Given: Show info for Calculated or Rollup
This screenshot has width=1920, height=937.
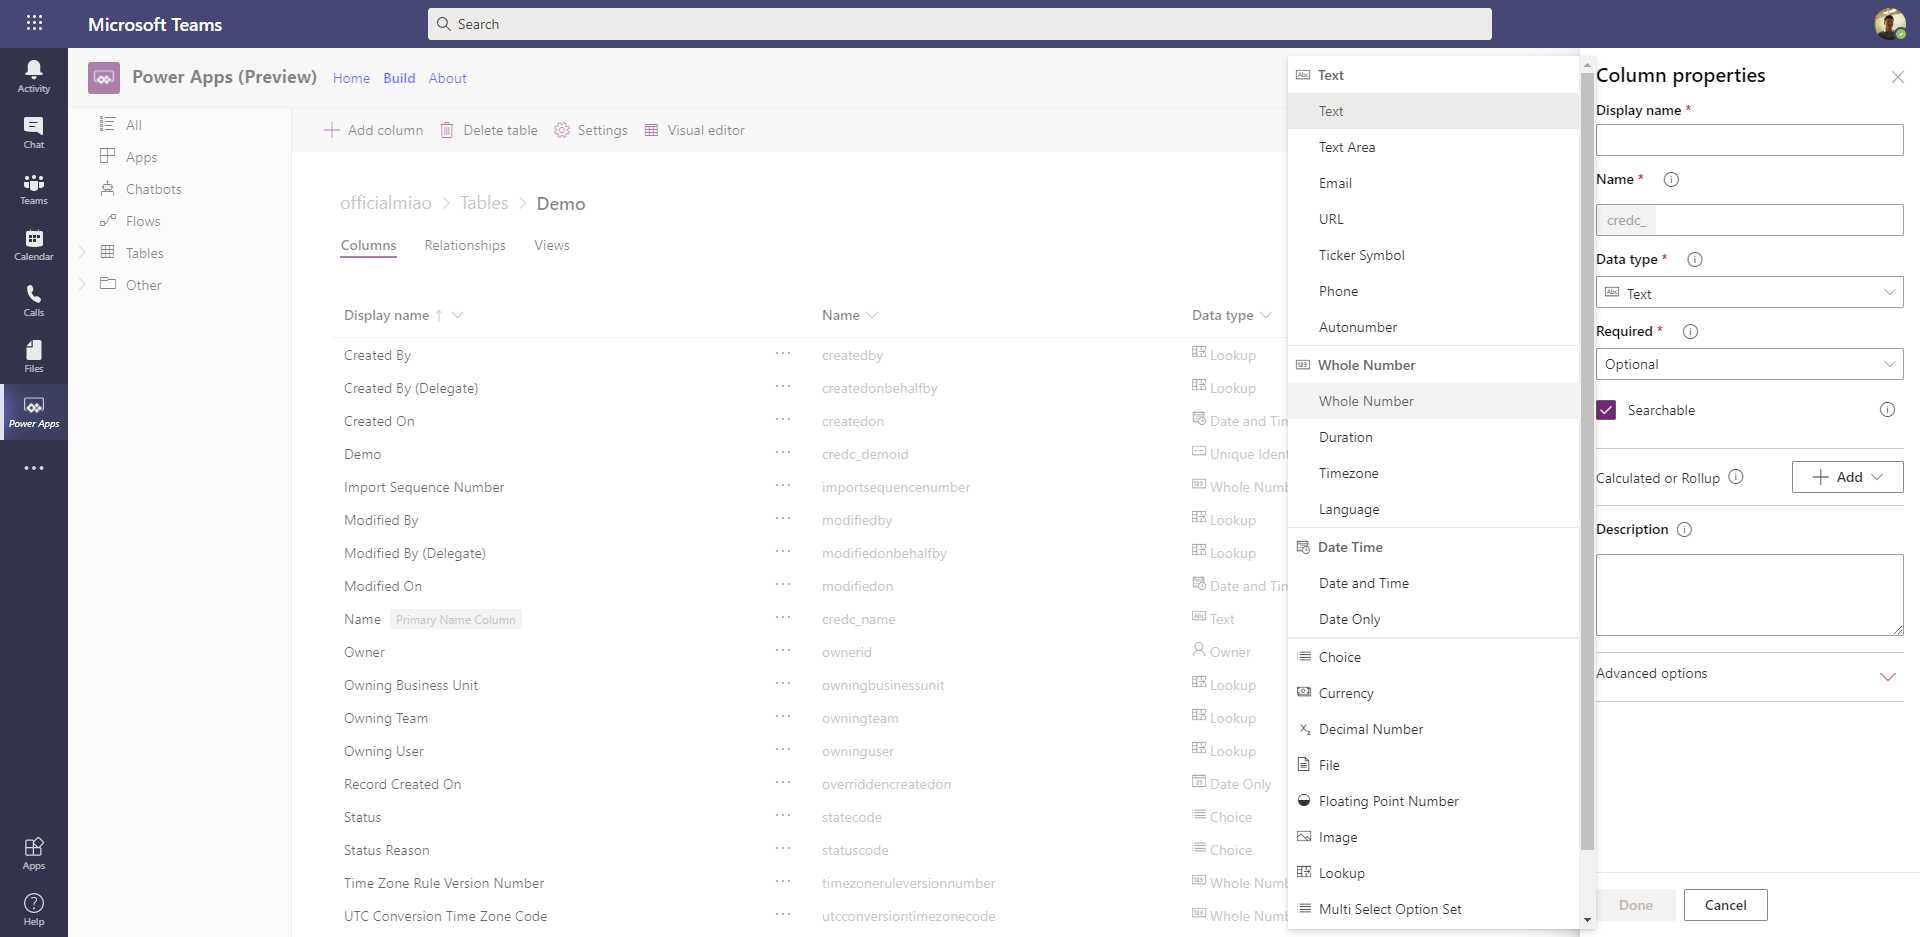Looking at the screenshot, I should [1736, 477].
